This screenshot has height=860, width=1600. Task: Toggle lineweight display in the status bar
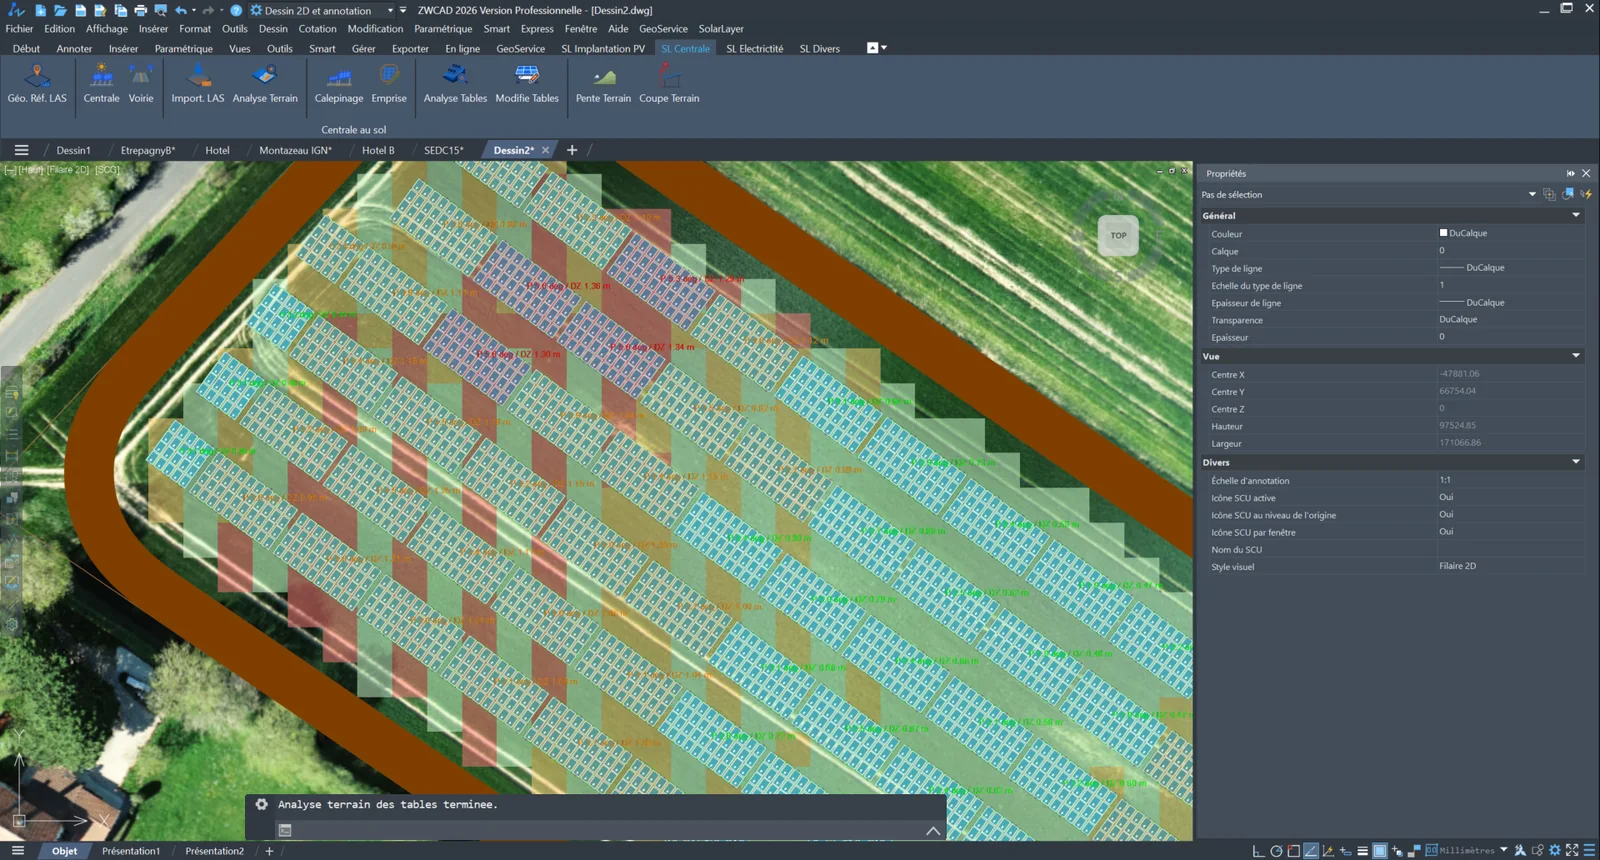[1362, 851]
